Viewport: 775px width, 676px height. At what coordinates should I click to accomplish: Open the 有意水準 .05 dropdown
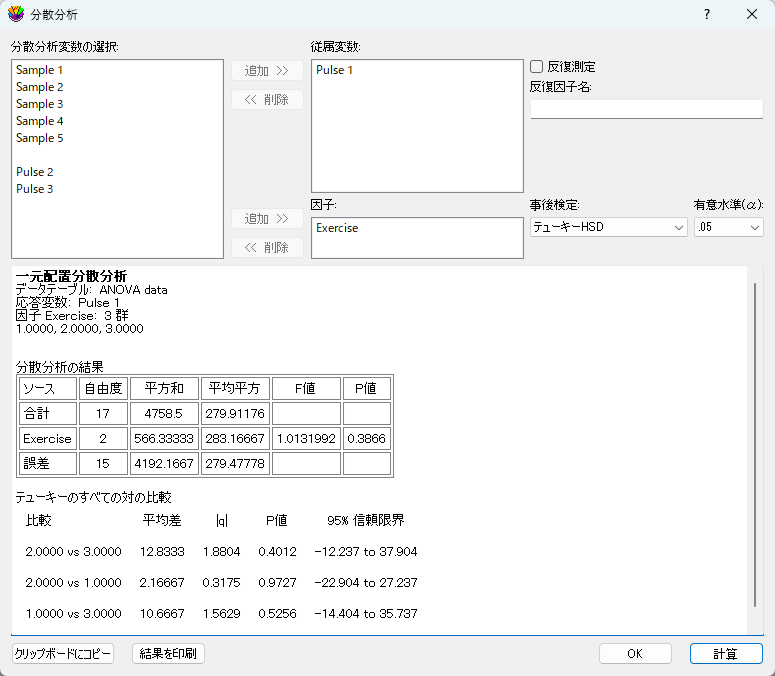728,227
